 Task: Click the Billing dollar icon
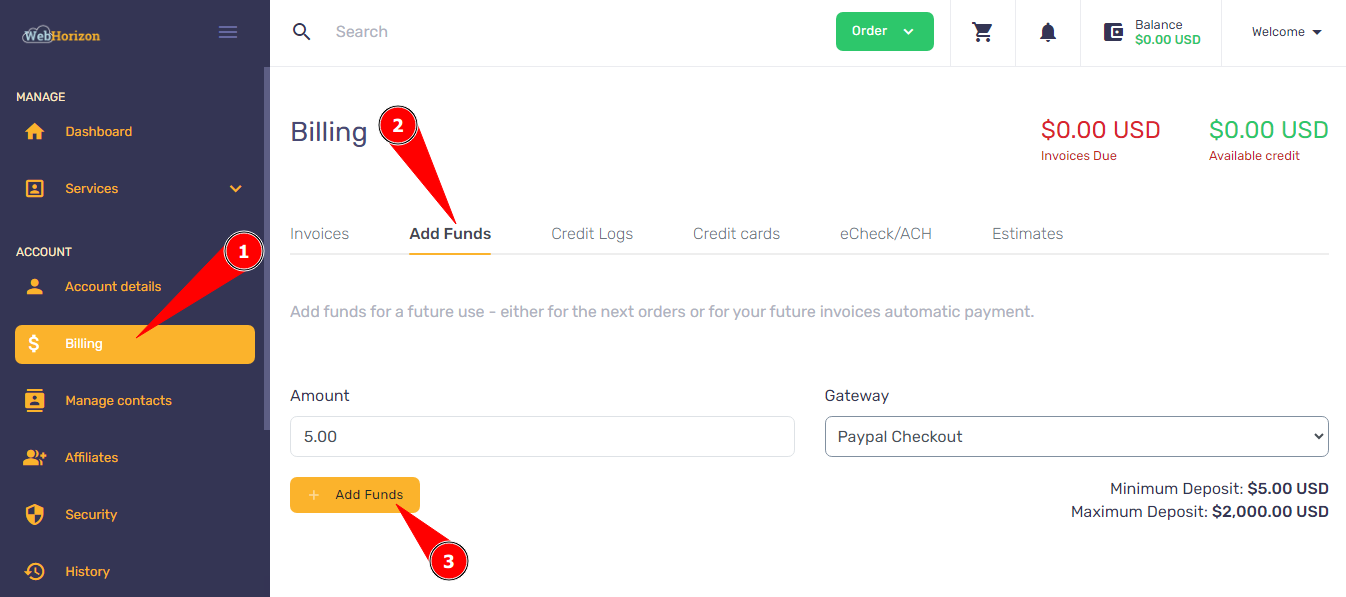tap(35, 343)
